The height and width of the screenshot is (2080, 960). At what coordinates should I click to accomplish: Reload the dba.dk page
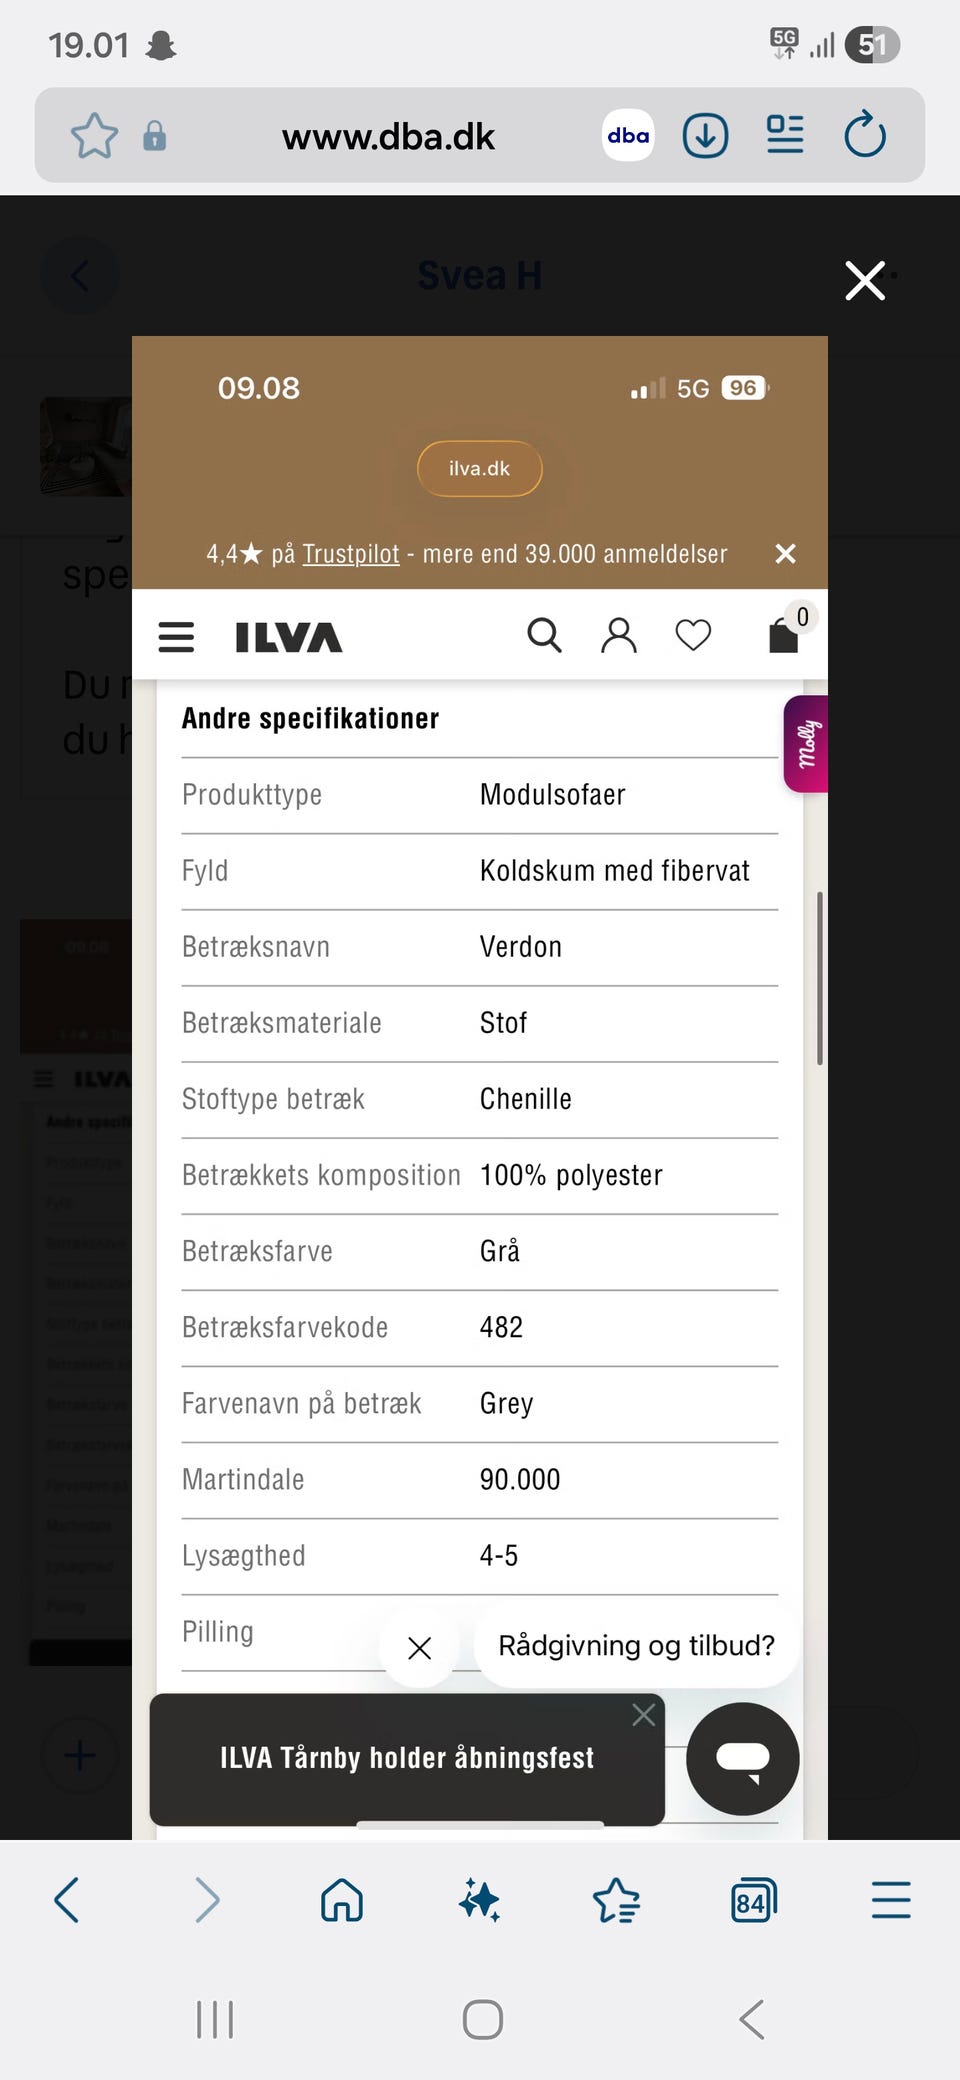(x=865, y=136)
